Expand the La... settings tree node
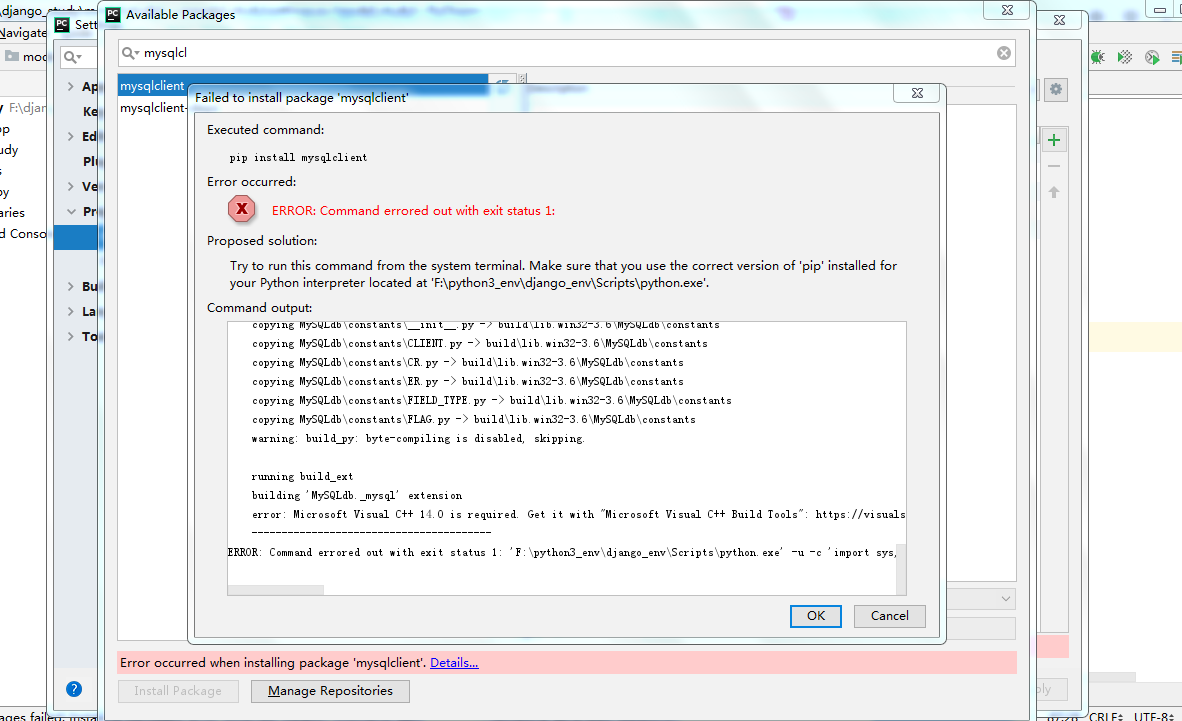 click(70, 311)
